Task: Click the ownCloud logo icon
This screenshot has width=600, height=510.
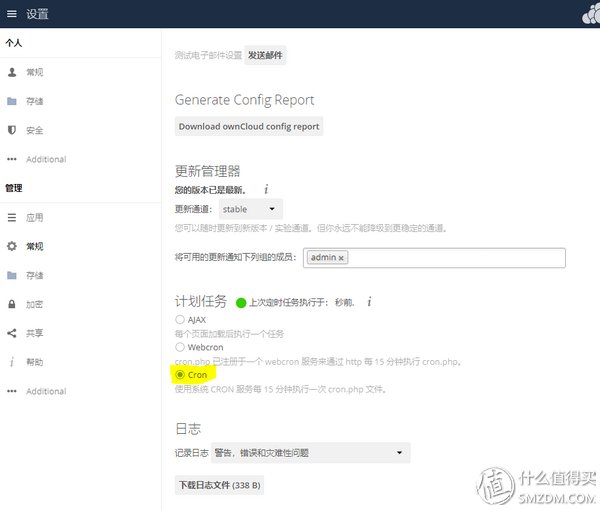Action: pos(591,16)
